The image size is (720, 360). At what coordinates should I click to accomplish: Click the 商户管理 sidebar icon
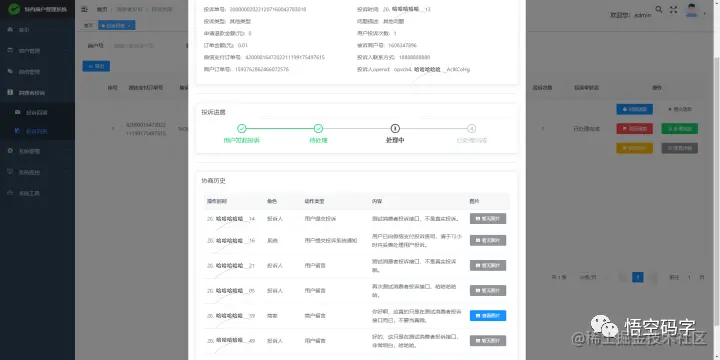tap(10, 51)
